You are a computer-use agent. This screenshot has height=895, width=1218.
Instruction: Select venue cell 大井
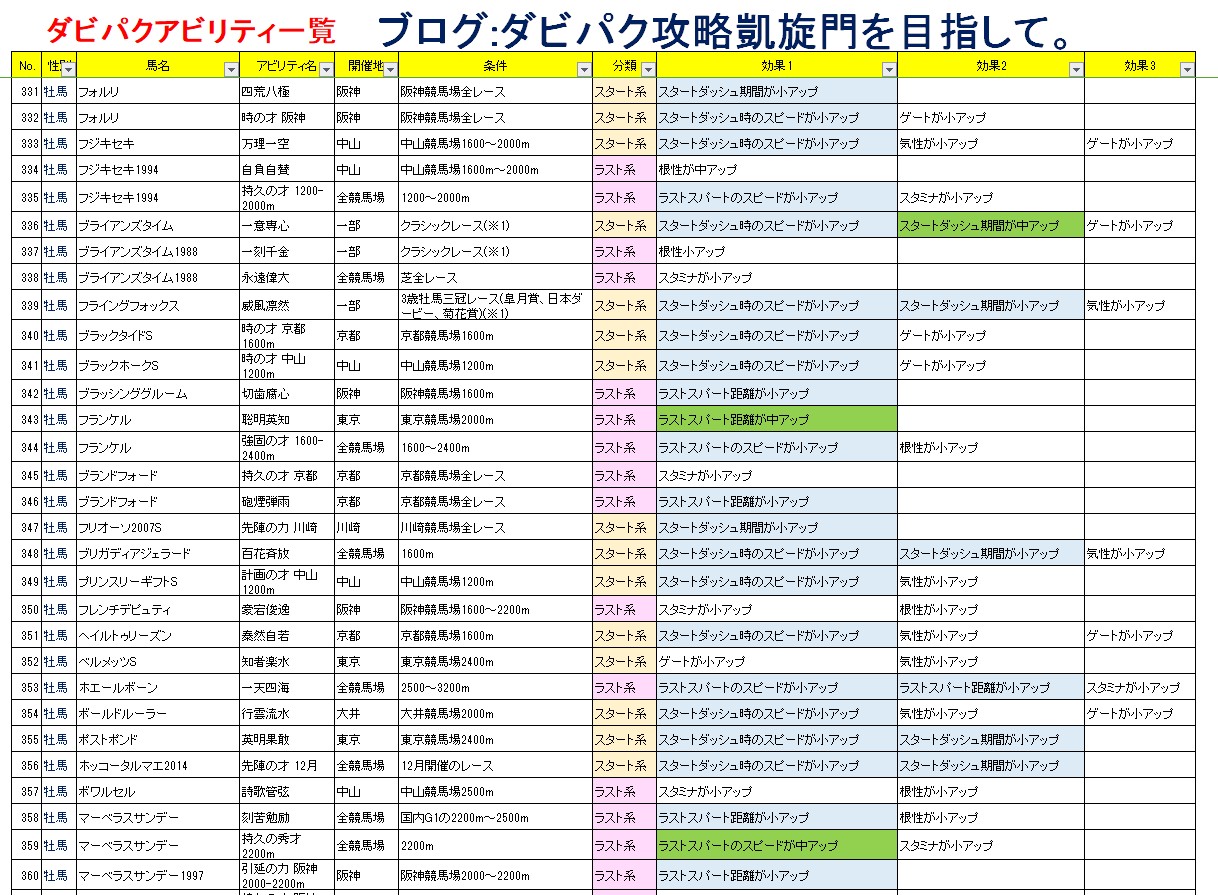[x=365, y=713]
